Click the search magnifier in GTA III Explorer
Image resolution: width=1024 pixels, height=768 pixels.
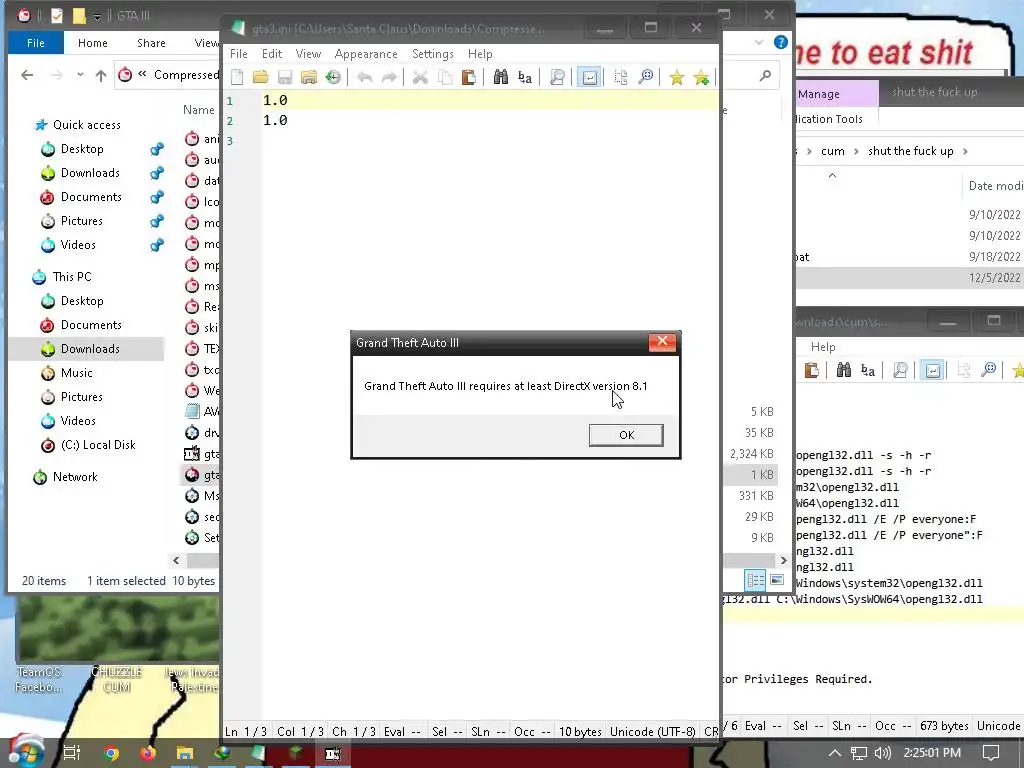tap(765, 76)
